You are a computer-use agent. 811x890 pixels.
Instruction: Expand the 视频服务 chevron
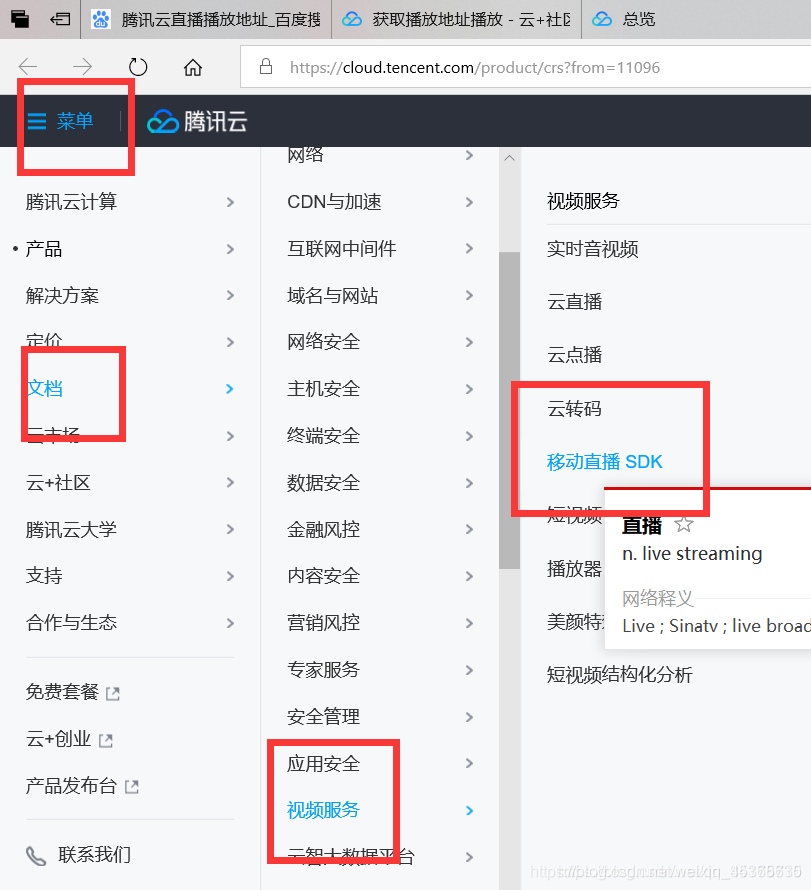(469, 811)
